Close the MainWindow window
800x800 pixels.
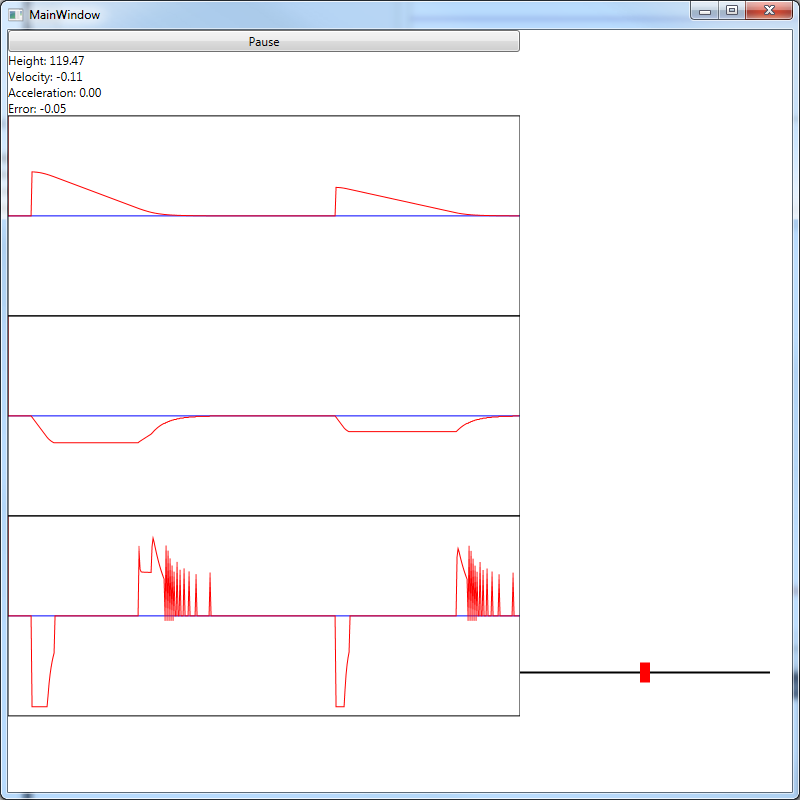(x=768, y=11)
